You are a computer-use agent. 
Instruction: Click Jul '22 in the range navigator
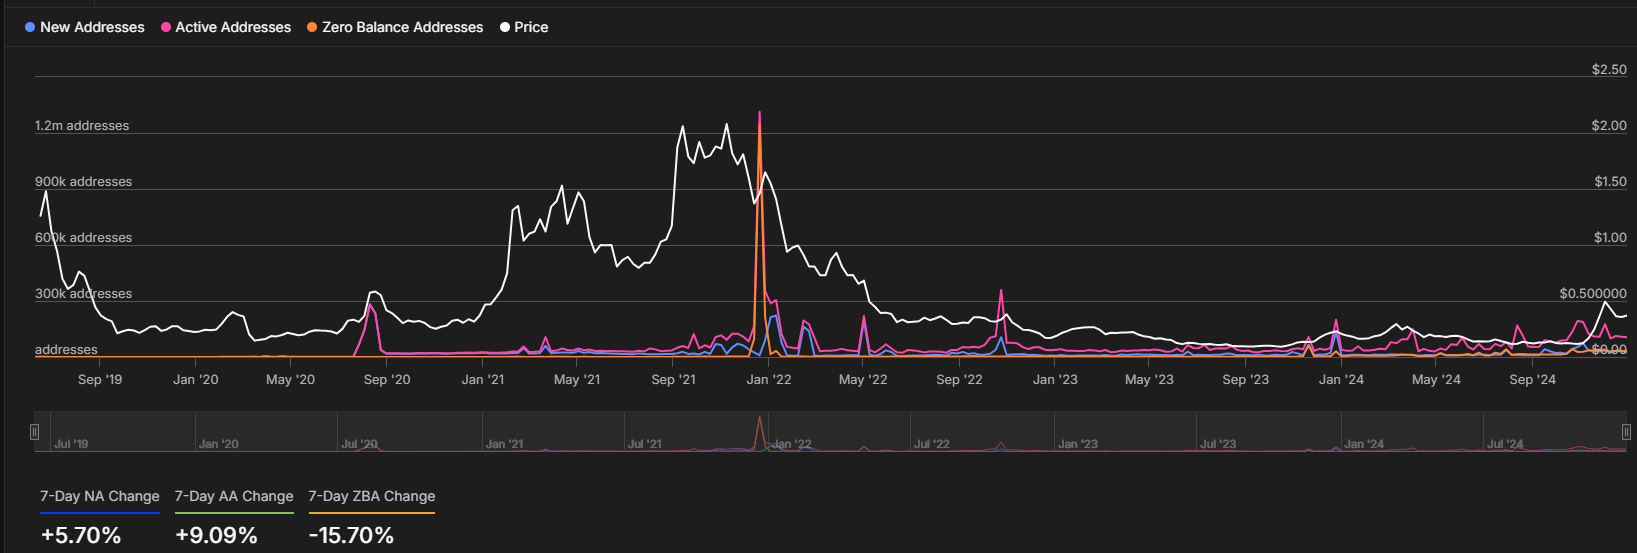pyautogui.click(x=931, y=444)
